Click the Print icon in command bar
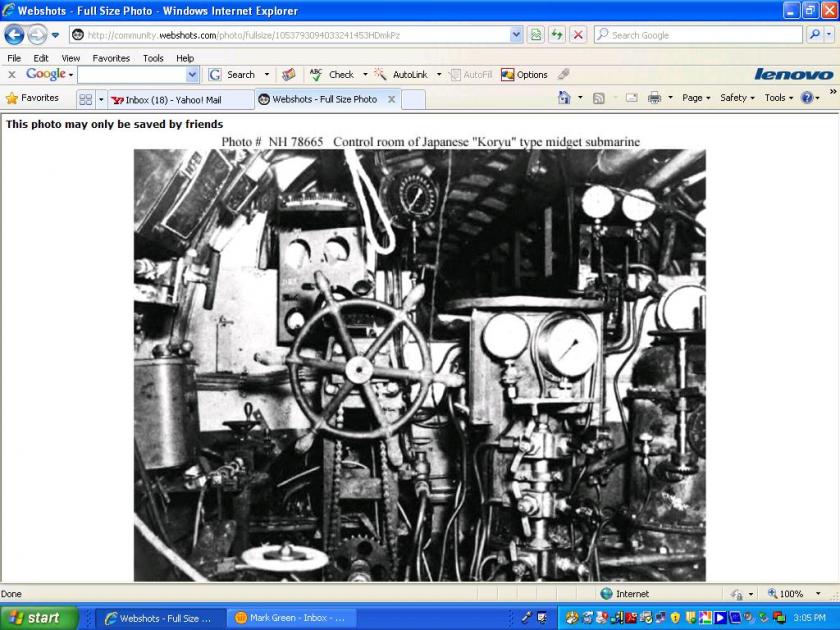This screenshot has height=630, width=840. pos(654,98)
